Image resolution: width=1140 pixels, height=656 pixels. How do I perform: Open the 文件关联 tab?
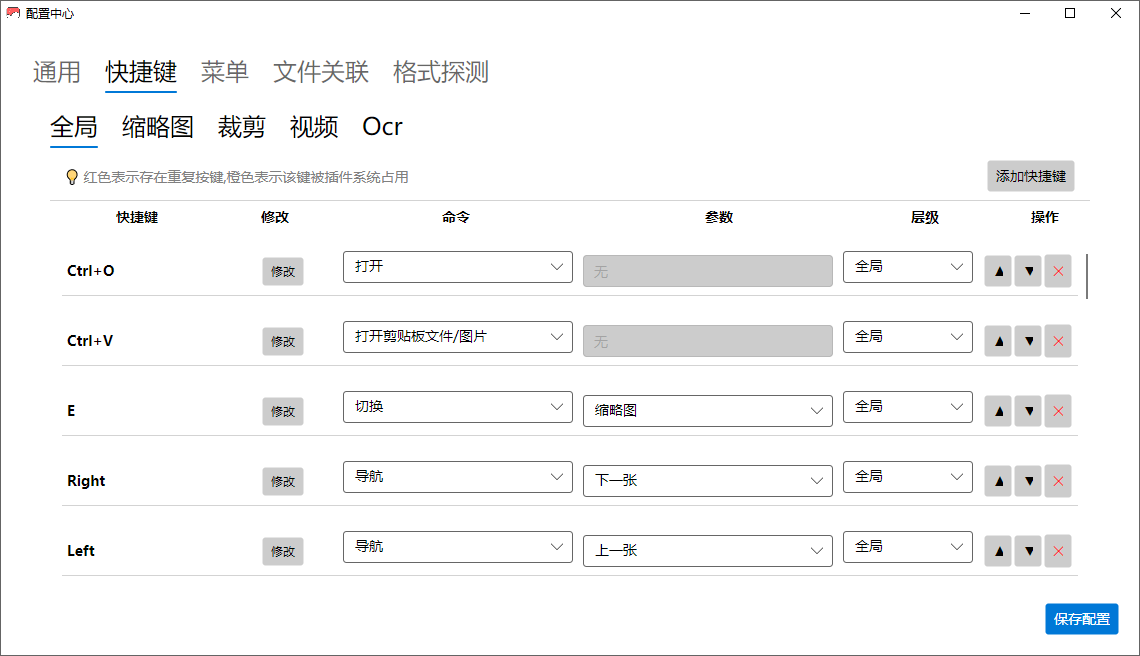tap(321, 72)
